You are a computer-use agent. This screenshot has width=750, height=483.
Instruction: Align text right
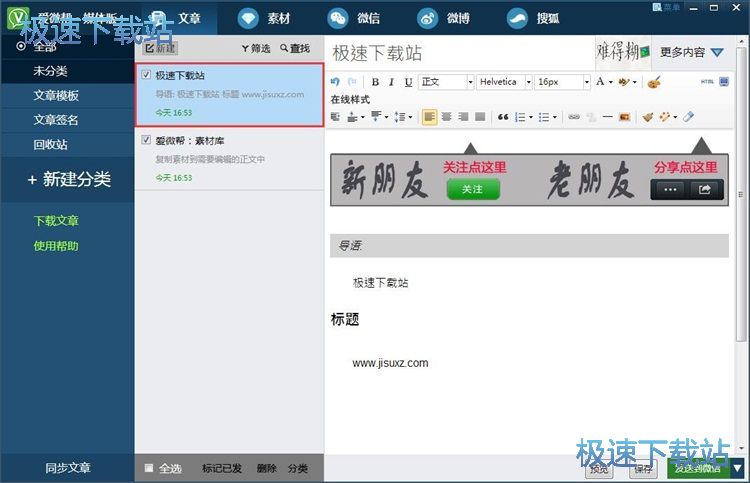click(x=463, y=117)
